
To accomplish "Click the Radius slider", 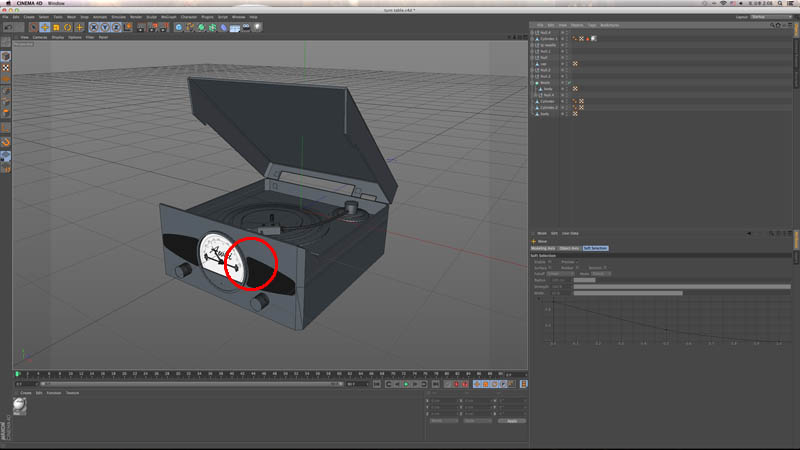I will click(584, 280).
